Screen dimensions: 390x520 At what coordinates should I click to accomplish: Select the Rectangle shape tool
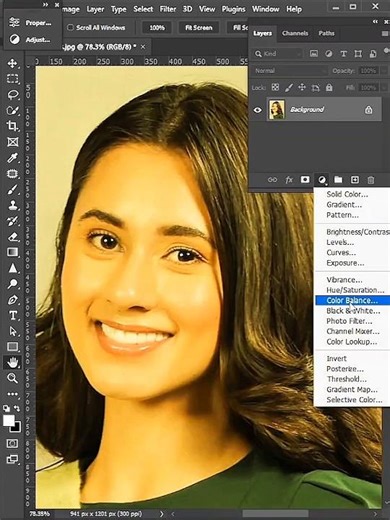13,347
